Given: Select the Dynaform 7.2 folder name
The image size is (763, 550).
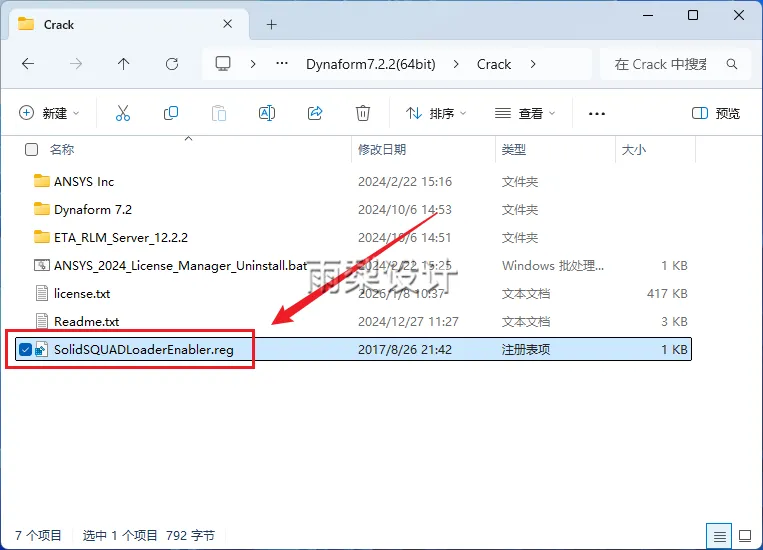Looking at the screenshot, I should click(93, 210).
